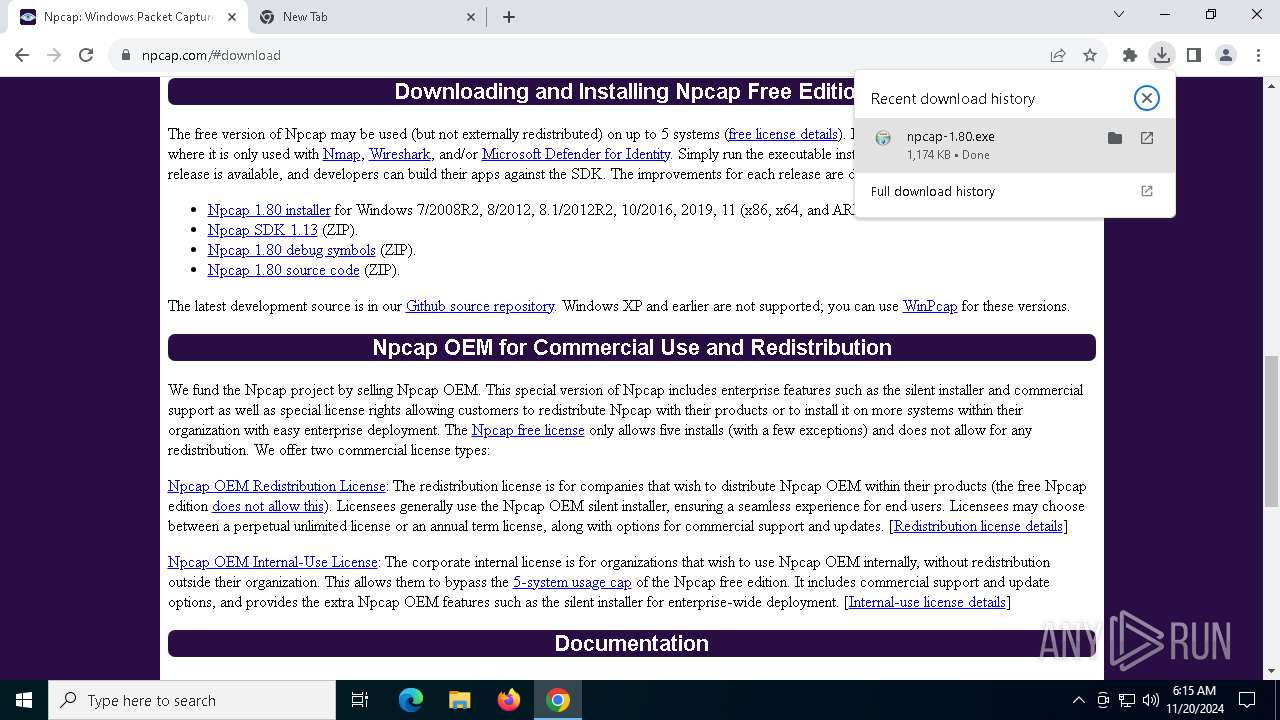The height and width of the screenshot is (720, 1280).
Task: Open Npcap OEM Internal-Use License link
Action: click(273, 562)
